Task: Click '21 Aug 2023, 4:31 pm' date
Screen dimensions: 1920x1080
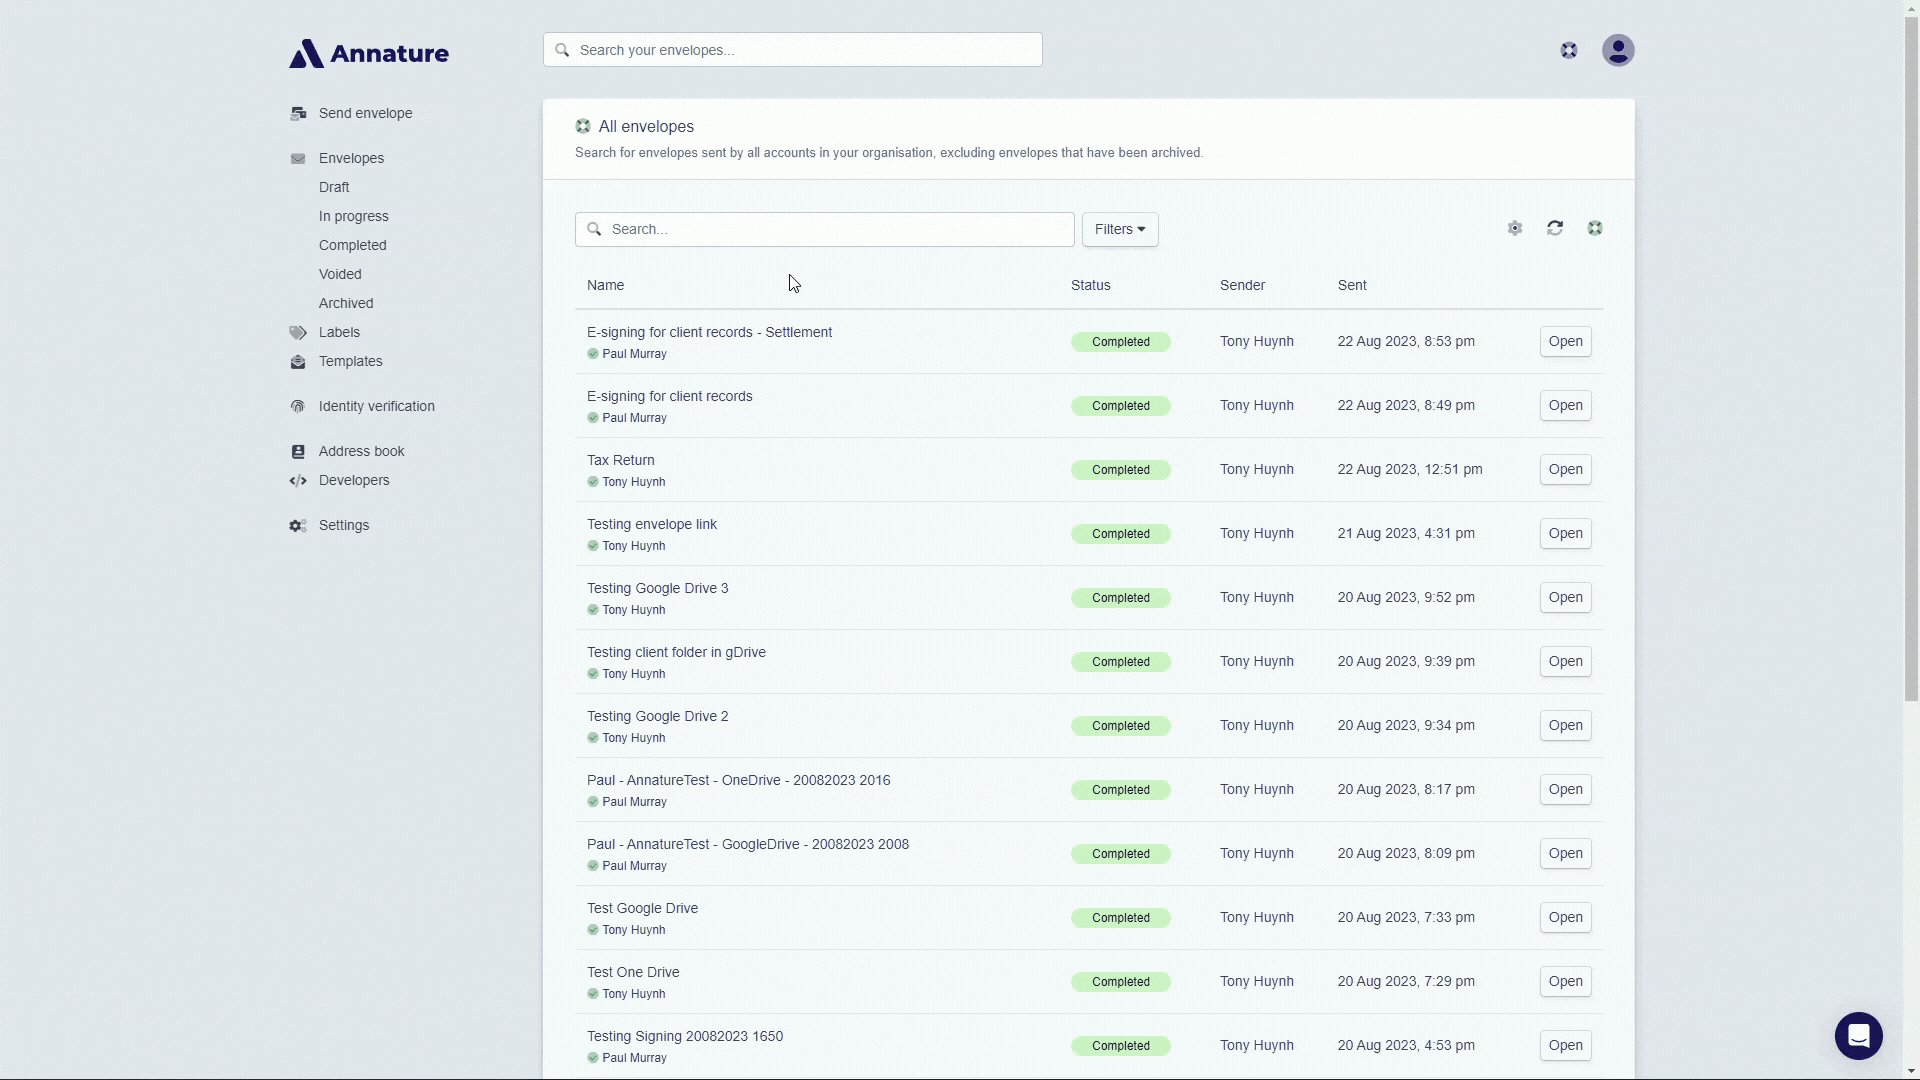Action: click(1406, 534)
